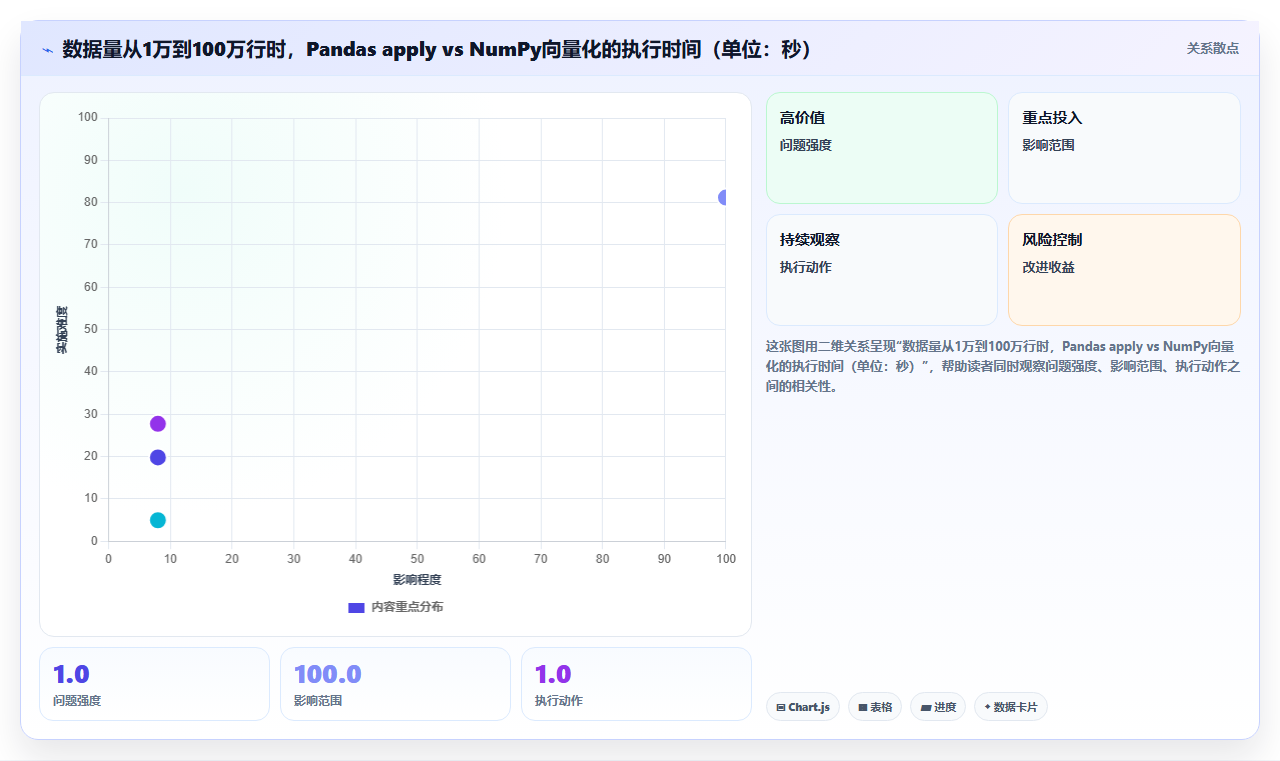Open the 持续观察 quadrant card
The height and width of the screenshot is (761, 1280).
882,270
